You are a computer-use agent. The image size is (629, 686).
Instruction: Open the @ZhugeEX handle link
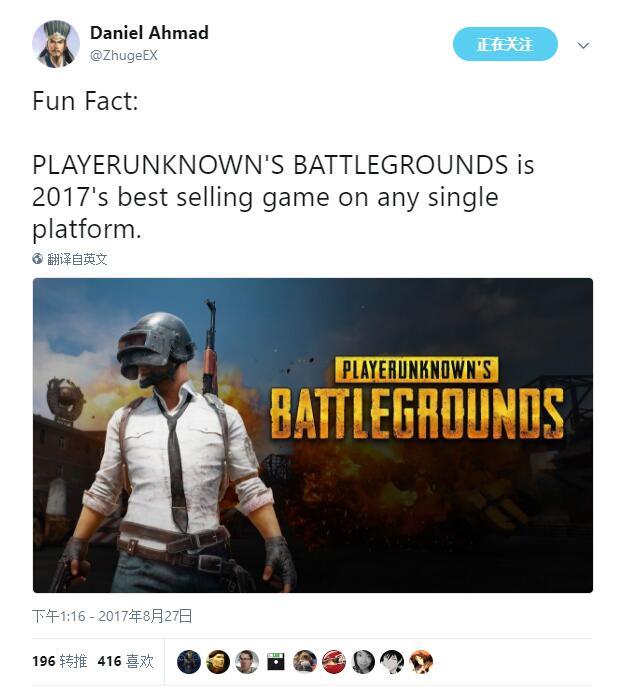point(123,56)
